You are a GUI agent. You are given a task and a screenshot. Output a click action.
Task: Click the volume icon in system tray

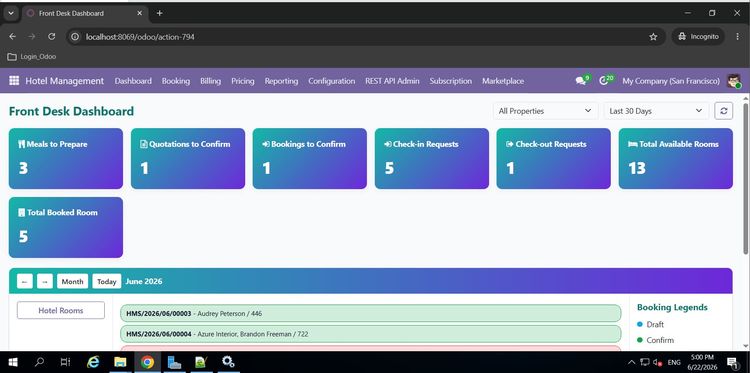pos(658,362)
